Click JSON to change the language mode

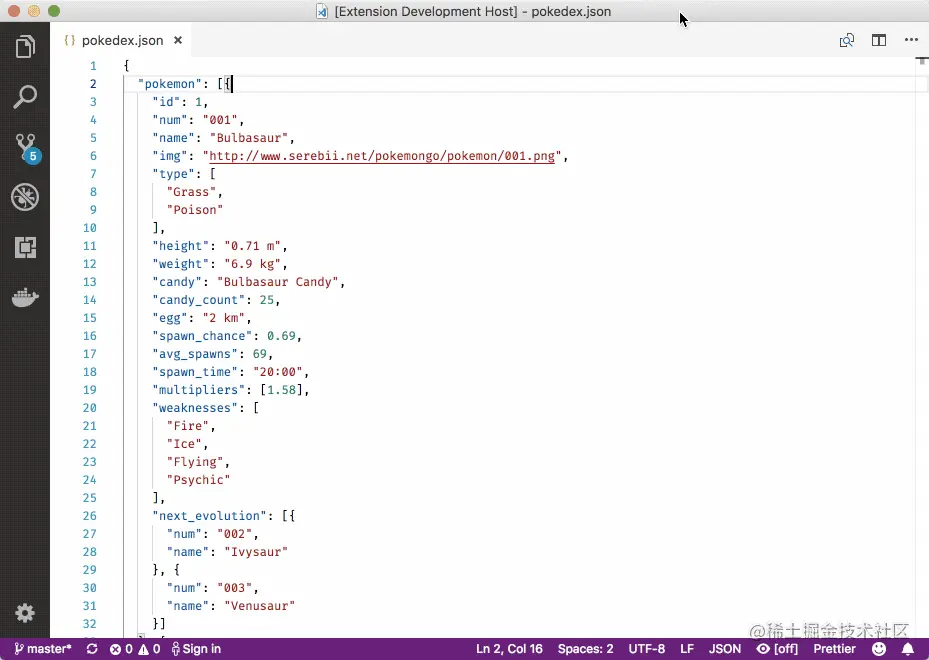725,649
